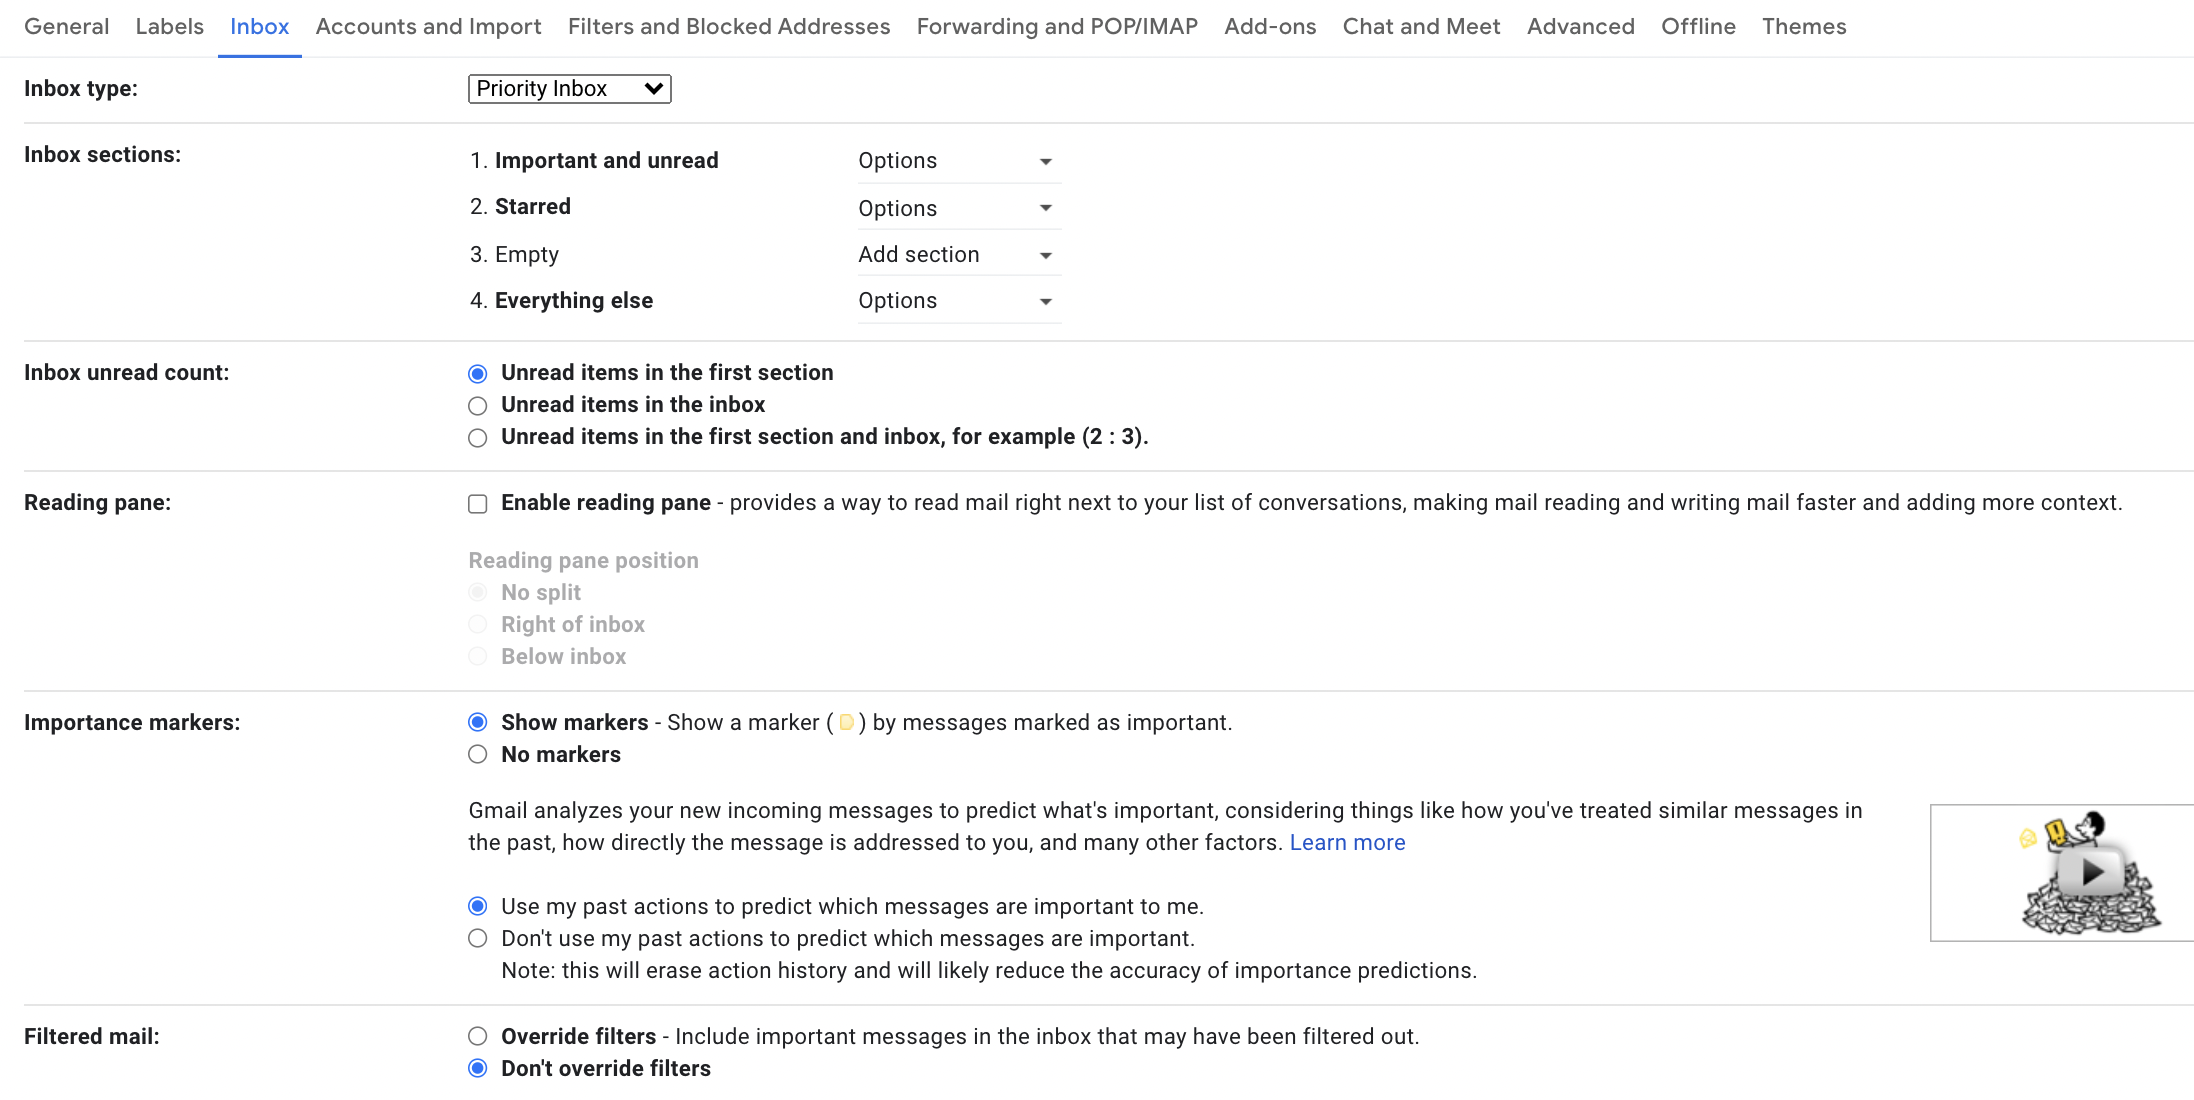Select Override filters for filtered mail
Screen dimensions: 2194x1100
478,1035
